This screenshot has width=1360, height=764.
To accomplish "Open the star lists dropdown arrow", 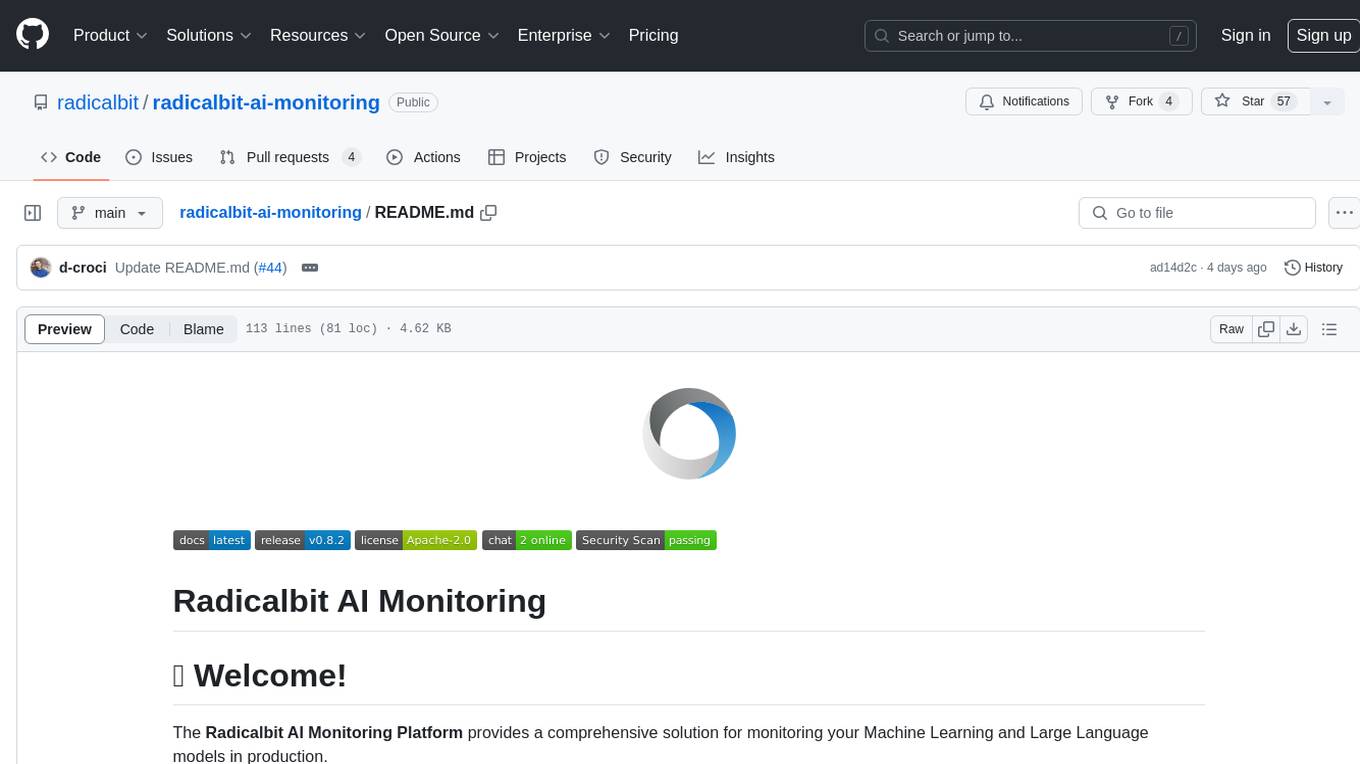I will tap(1327, 102).
